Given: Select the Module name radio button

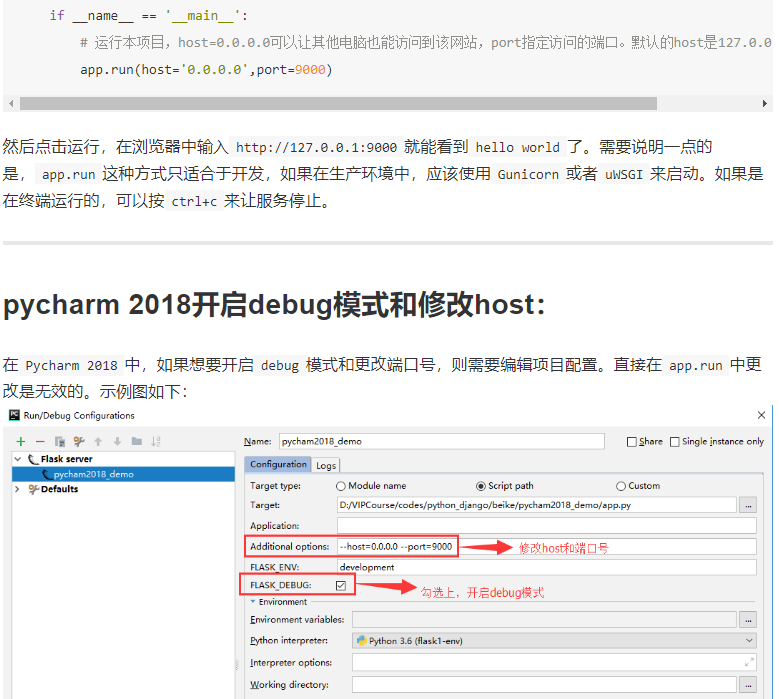Looking at the screenshot, I should (x=341, y=486).
